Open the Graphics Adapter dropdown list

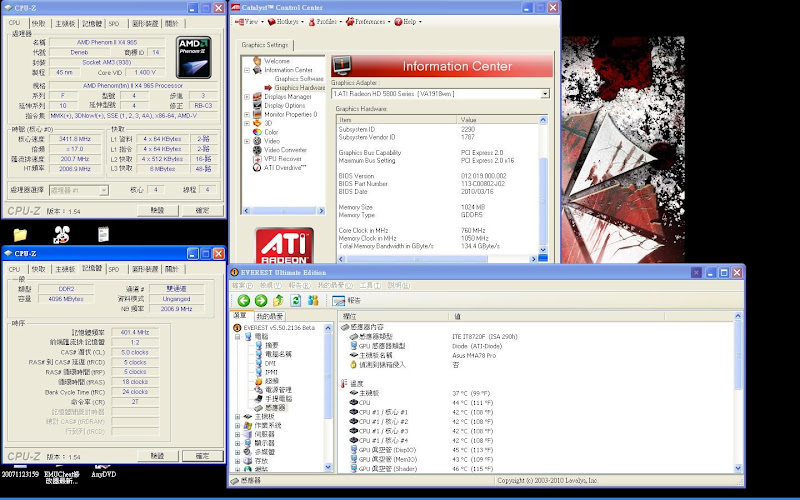coord(545,93)
